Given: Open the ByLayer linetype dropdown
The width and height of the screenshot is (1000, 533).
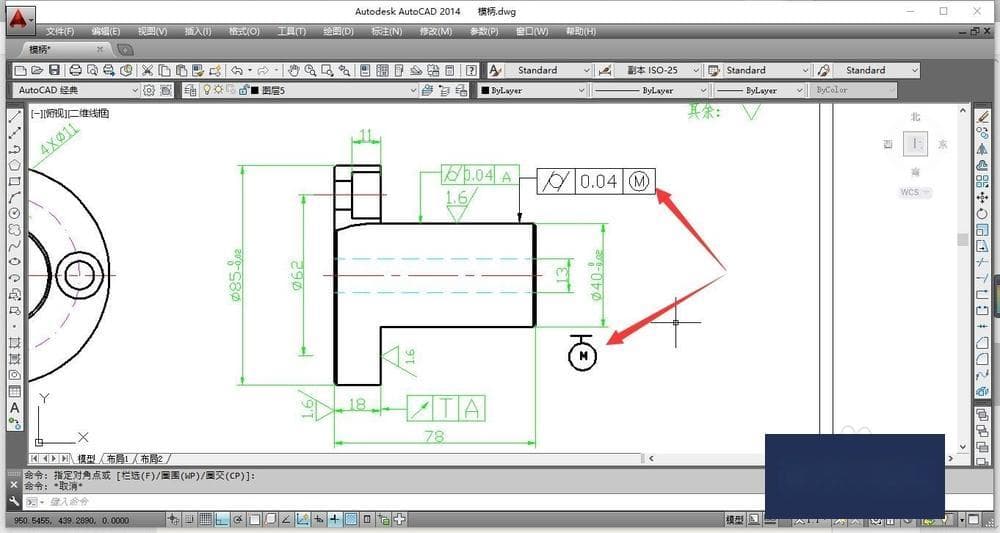Looking at the screenshot, I should click(x=650, y=91).
